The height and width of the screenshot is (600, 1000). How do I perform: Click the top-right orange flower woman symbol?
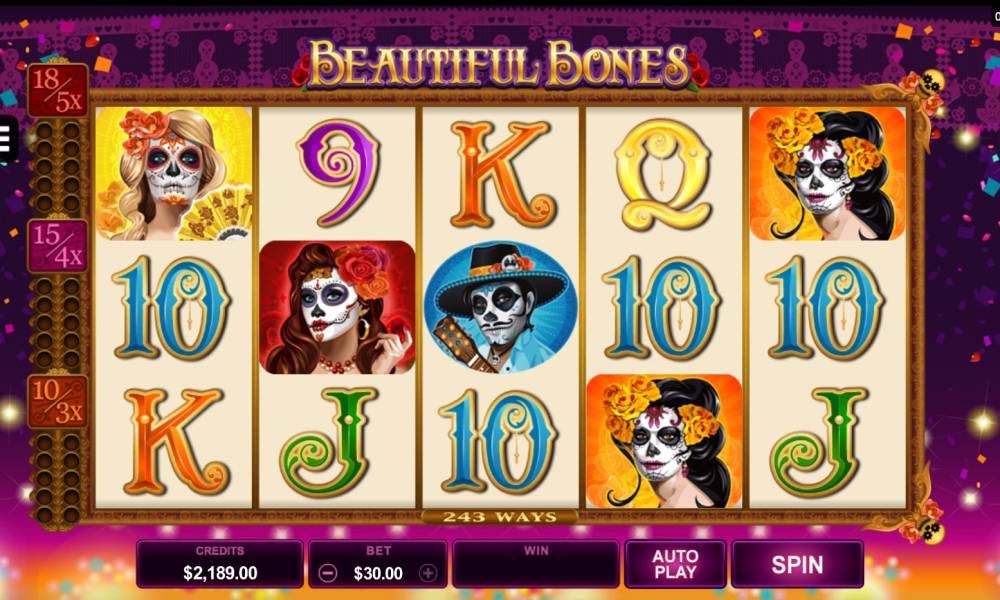pyautogui.click(x=827, y=174)
